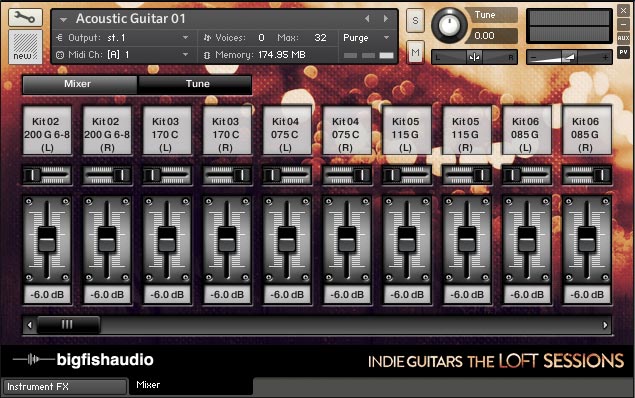Click the horizontal scrollbar right arrow
Viewport: 635px width, 398px height.
click(x=605, y=325)
